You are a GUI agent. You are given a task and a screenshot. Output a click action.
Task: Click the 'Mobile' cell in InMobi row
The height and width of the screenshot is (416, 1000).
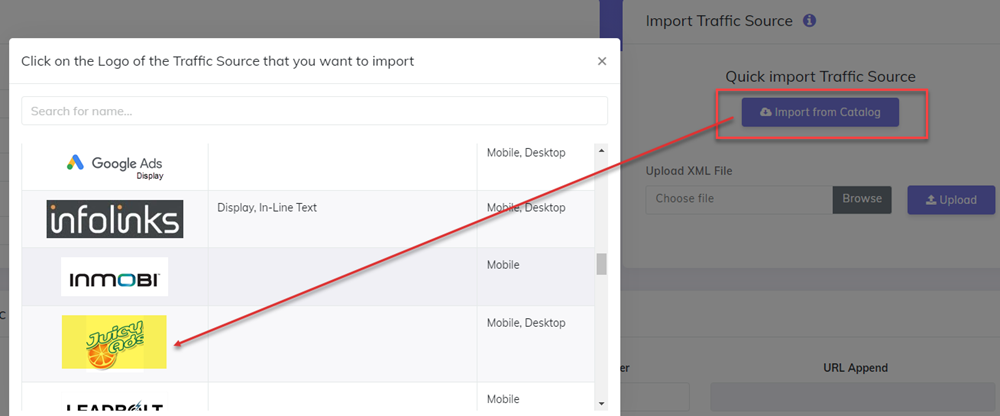(x=503, y=265)
